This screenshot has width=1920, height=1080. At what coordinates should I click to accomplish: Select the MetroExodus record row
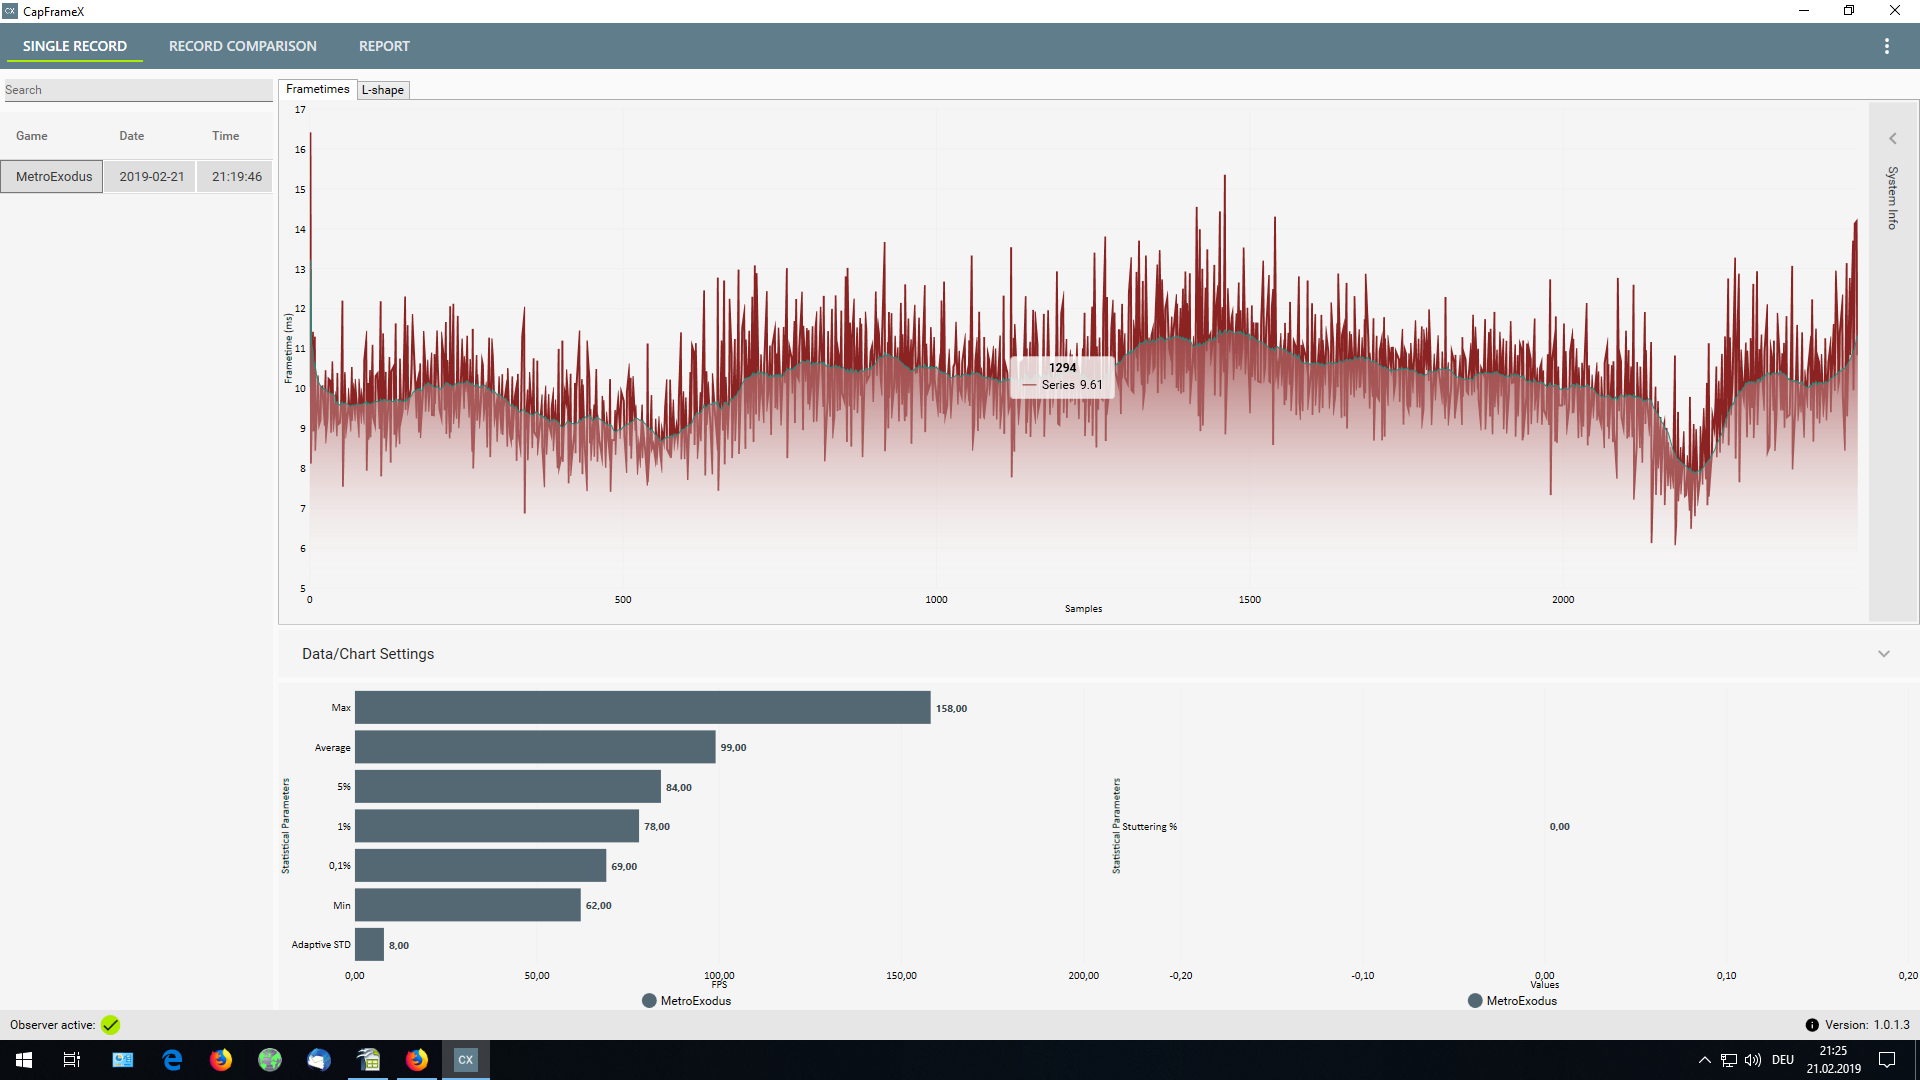tap(54, 177)
